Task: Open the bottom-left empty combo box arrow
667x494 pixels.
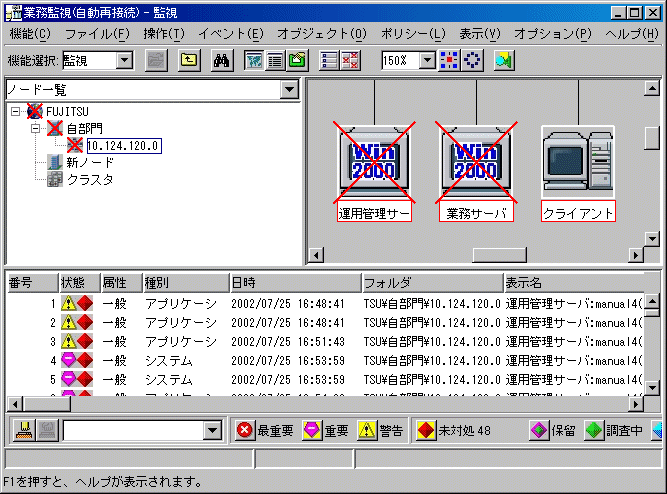Action: click(213, 431)
